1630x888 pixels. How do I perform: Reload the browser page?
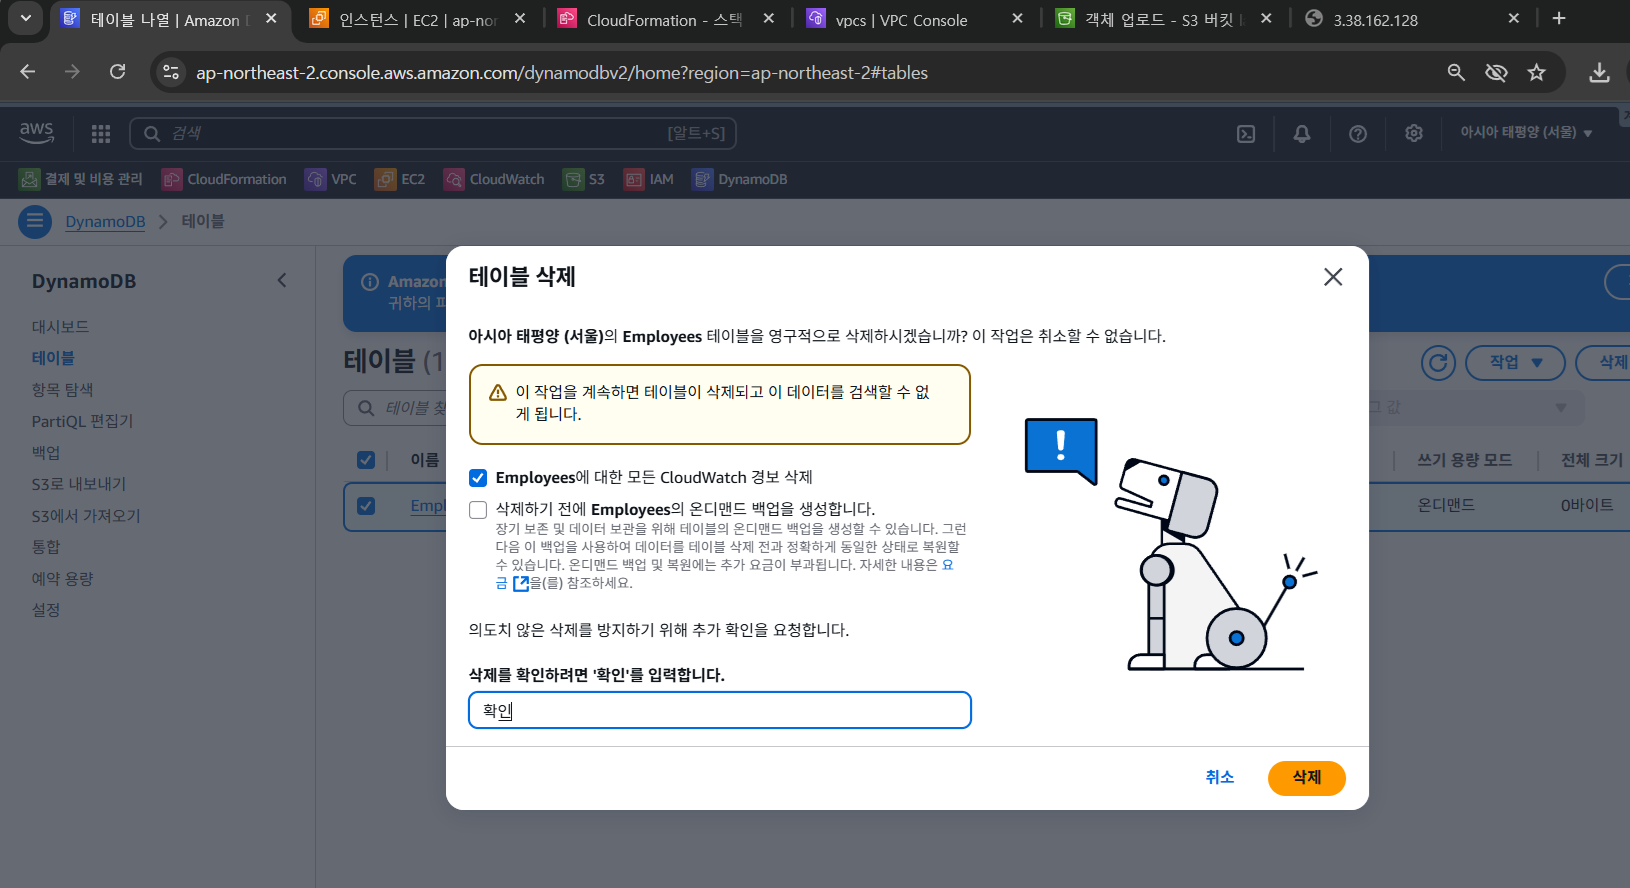[x=118, y=72]
